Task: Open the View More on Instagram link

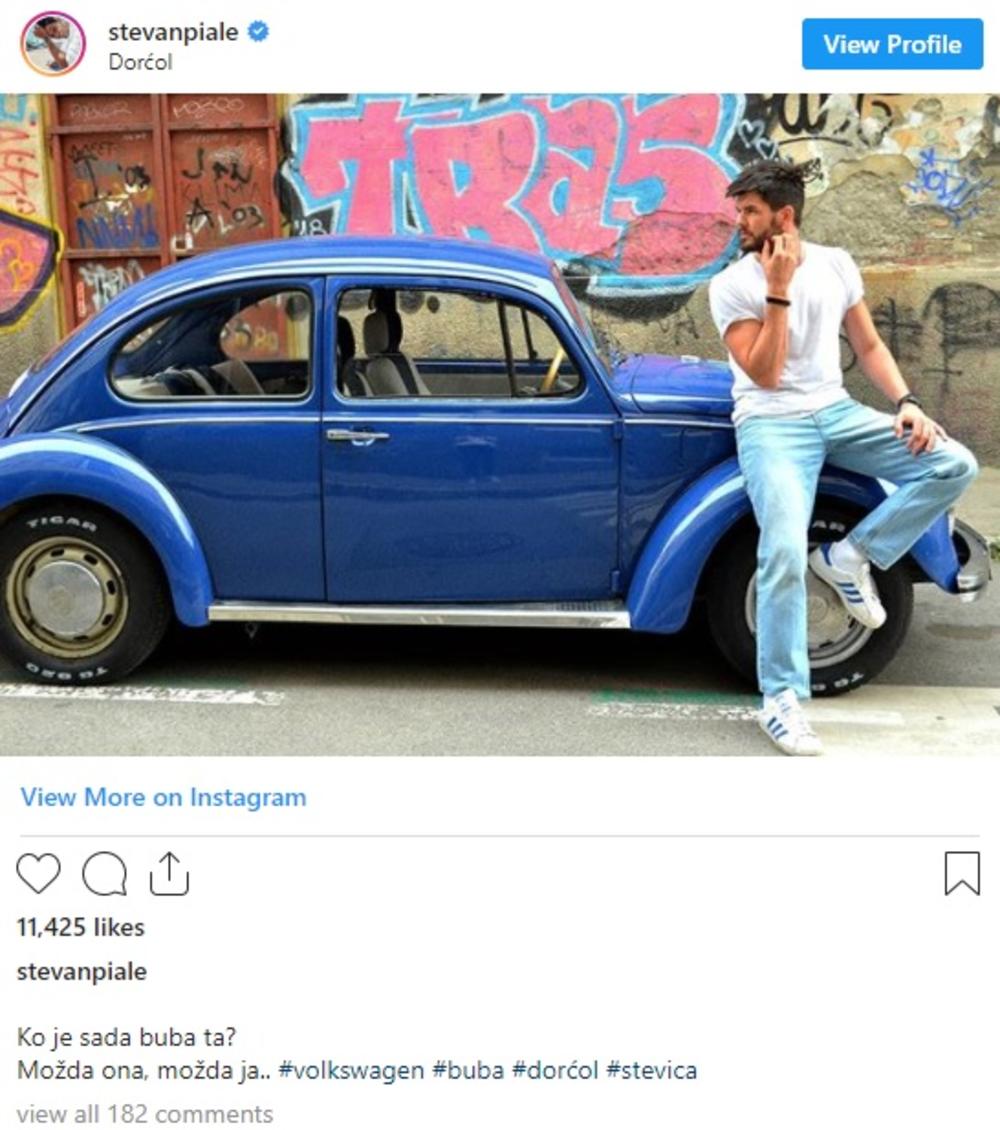Action: point(164,797)
